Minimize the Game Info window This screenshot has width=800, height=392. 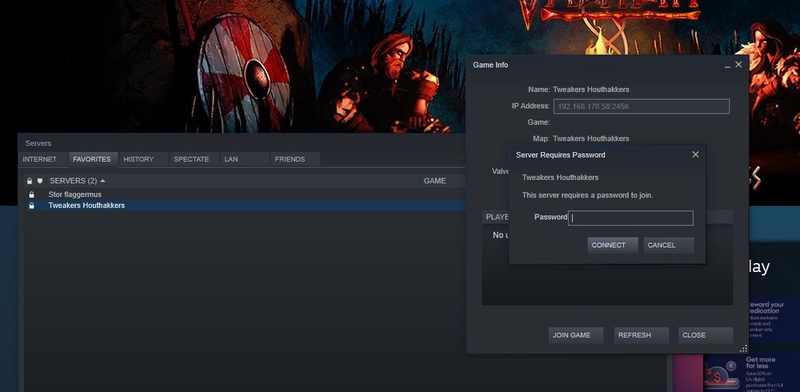(728, 65)
